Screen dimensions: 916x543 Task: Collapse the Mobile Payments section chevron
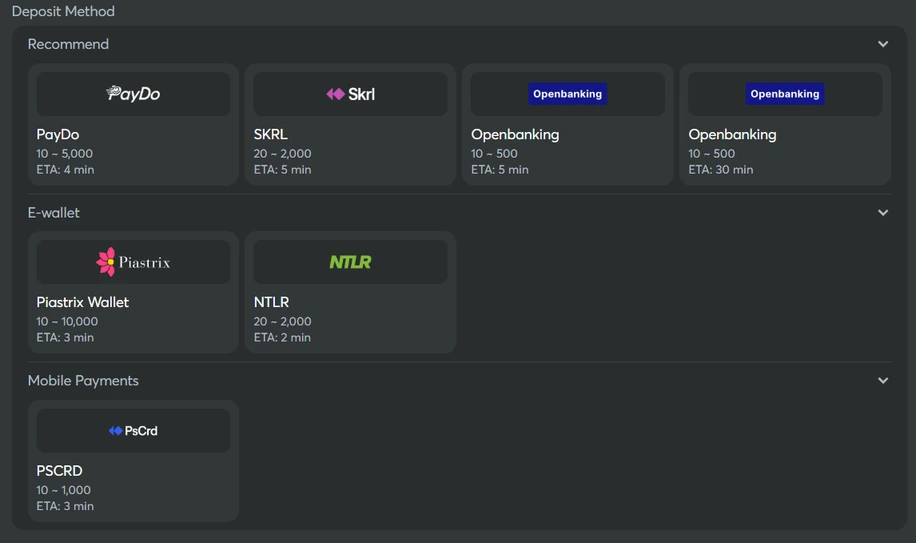click(883, 380)
